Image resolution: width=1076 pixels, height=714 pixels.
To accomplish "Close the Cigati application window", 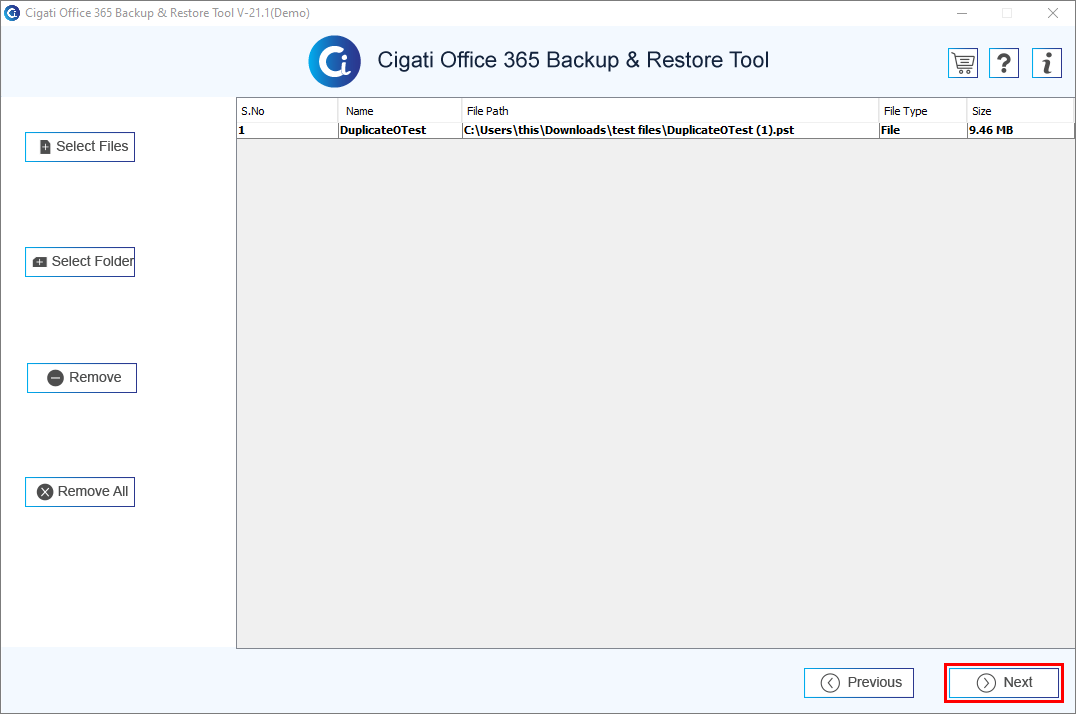I will tap(1053, 13).
